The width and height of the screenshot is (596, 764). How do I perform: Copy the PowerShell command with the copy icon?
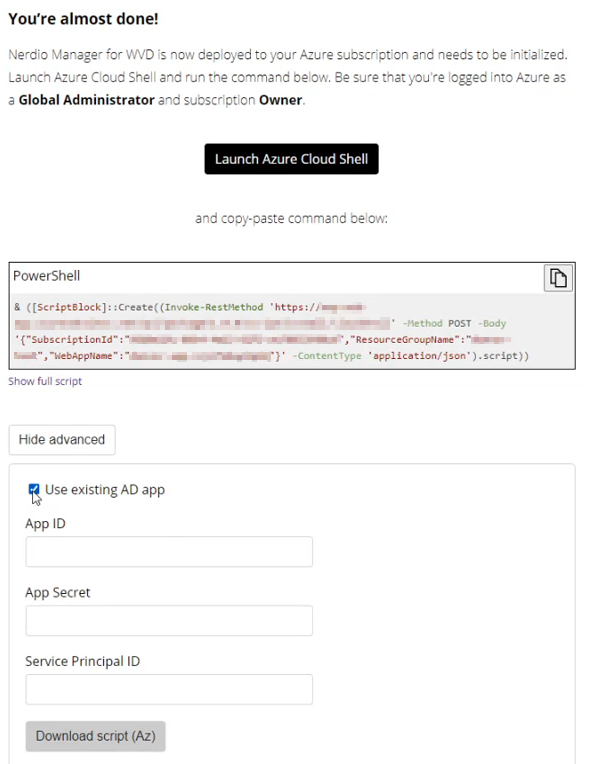(x=558, y=278)
